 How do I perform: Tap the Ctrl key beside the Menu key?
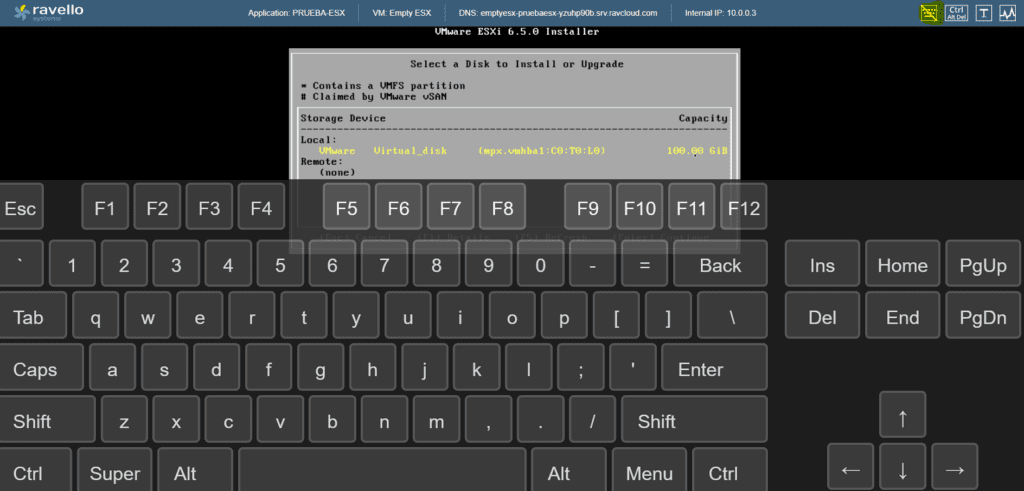coord(729,469)
